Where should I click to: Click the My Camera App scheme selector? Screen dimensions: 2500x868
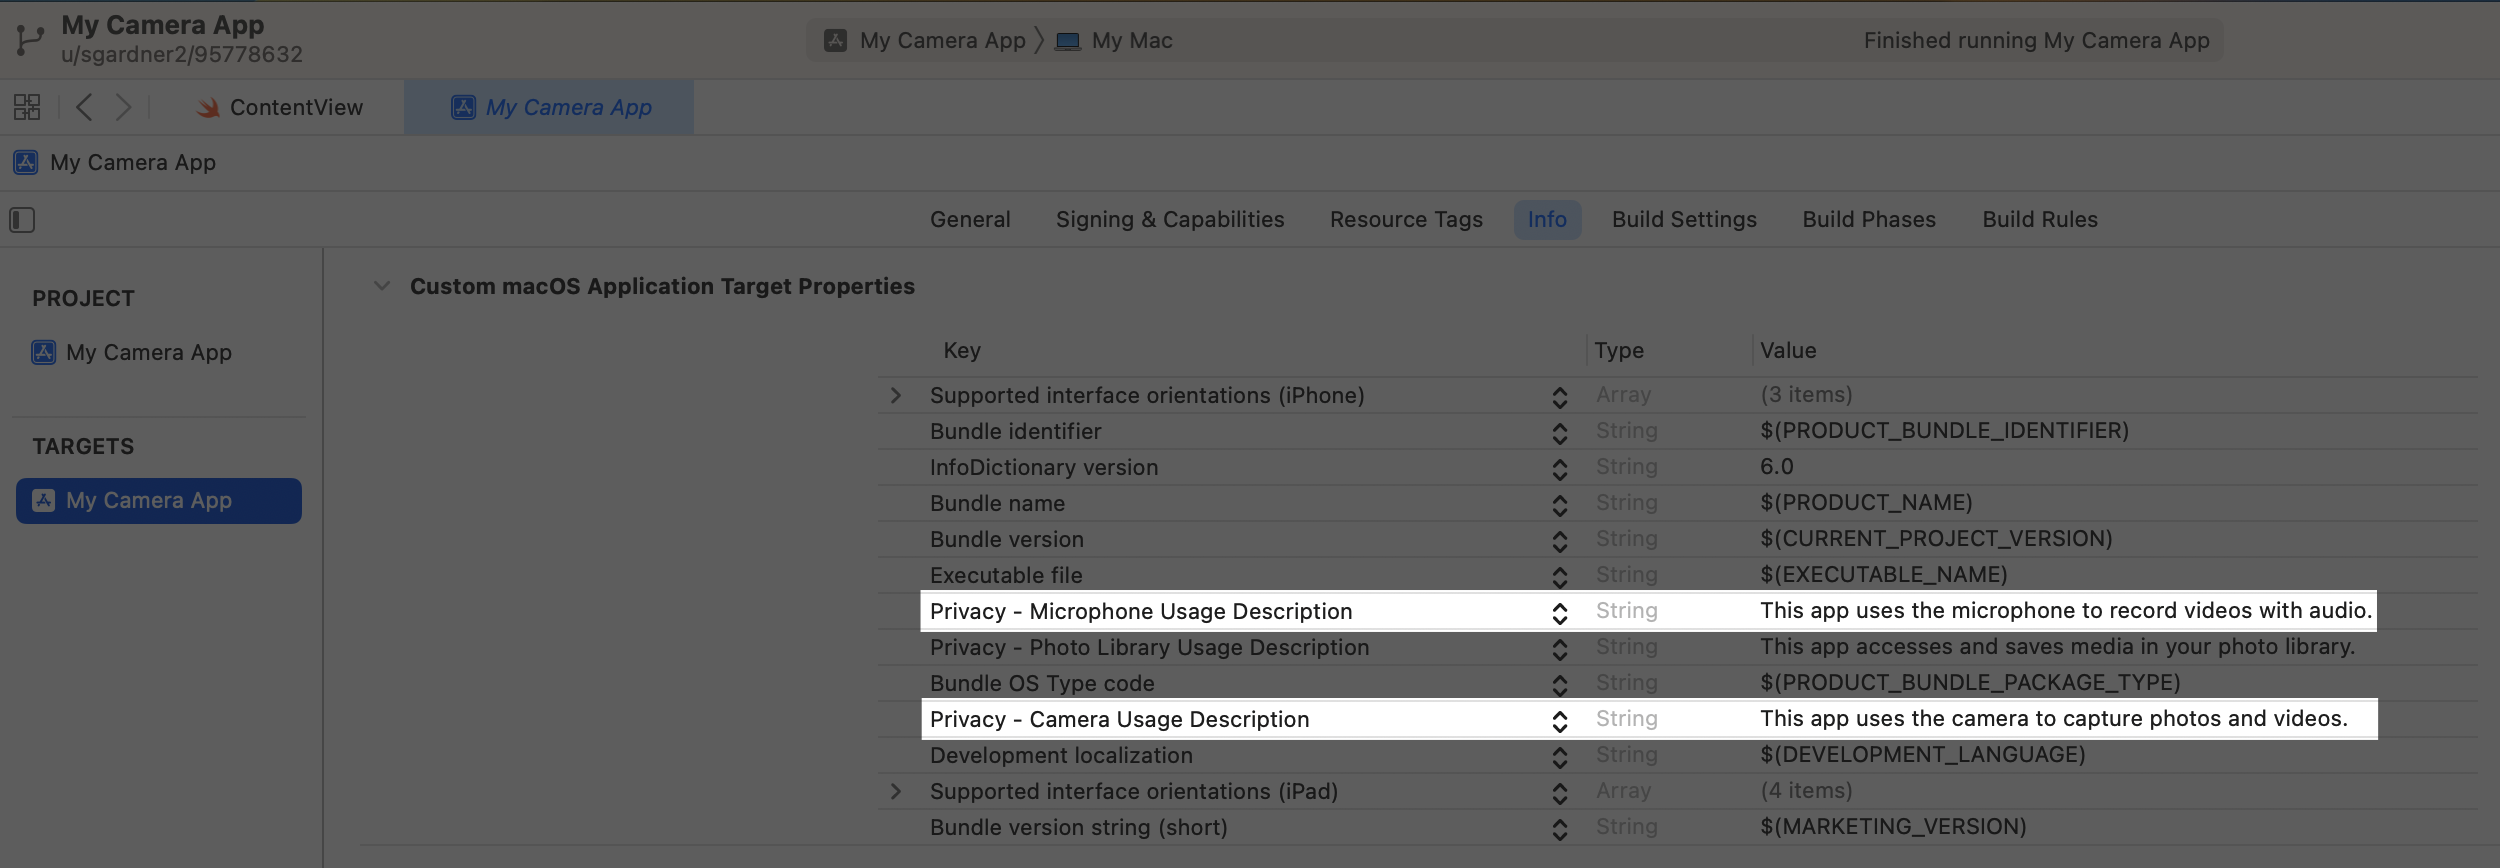pyautogui.click(x=925, y=40)
